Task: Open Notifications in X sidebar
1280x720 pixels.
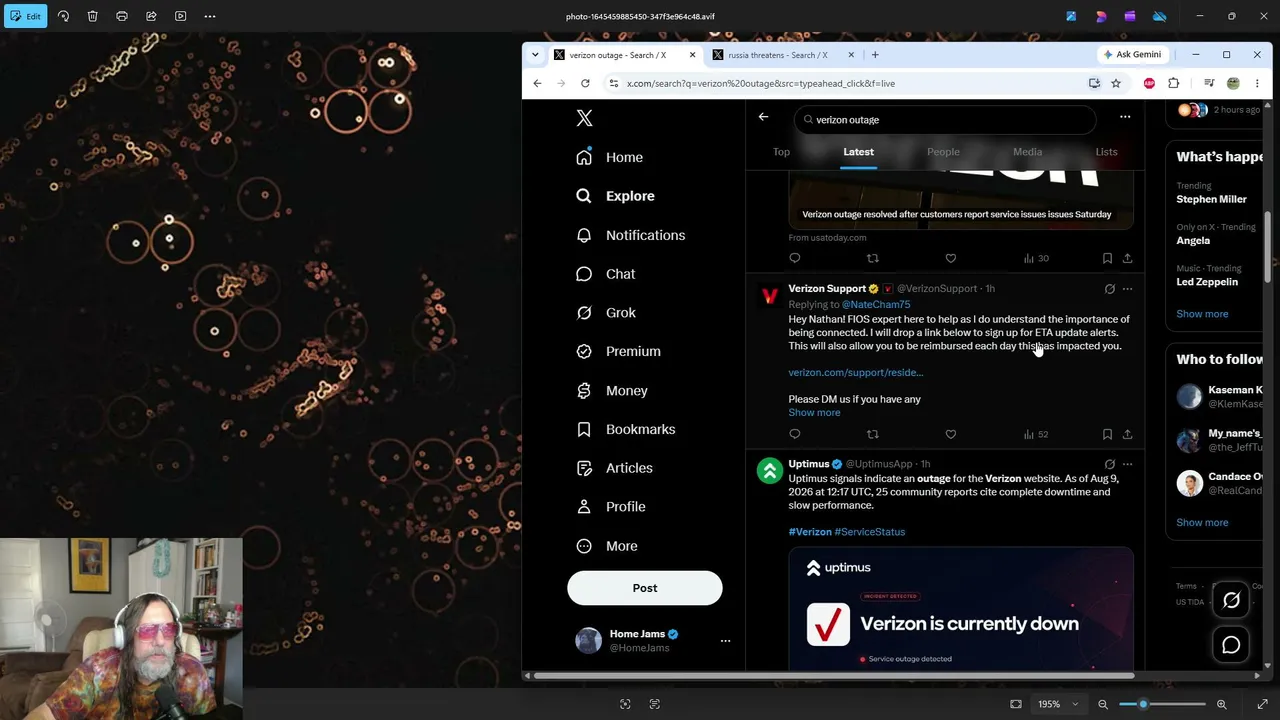Action: pyautogui.click(x=631, y=235)
